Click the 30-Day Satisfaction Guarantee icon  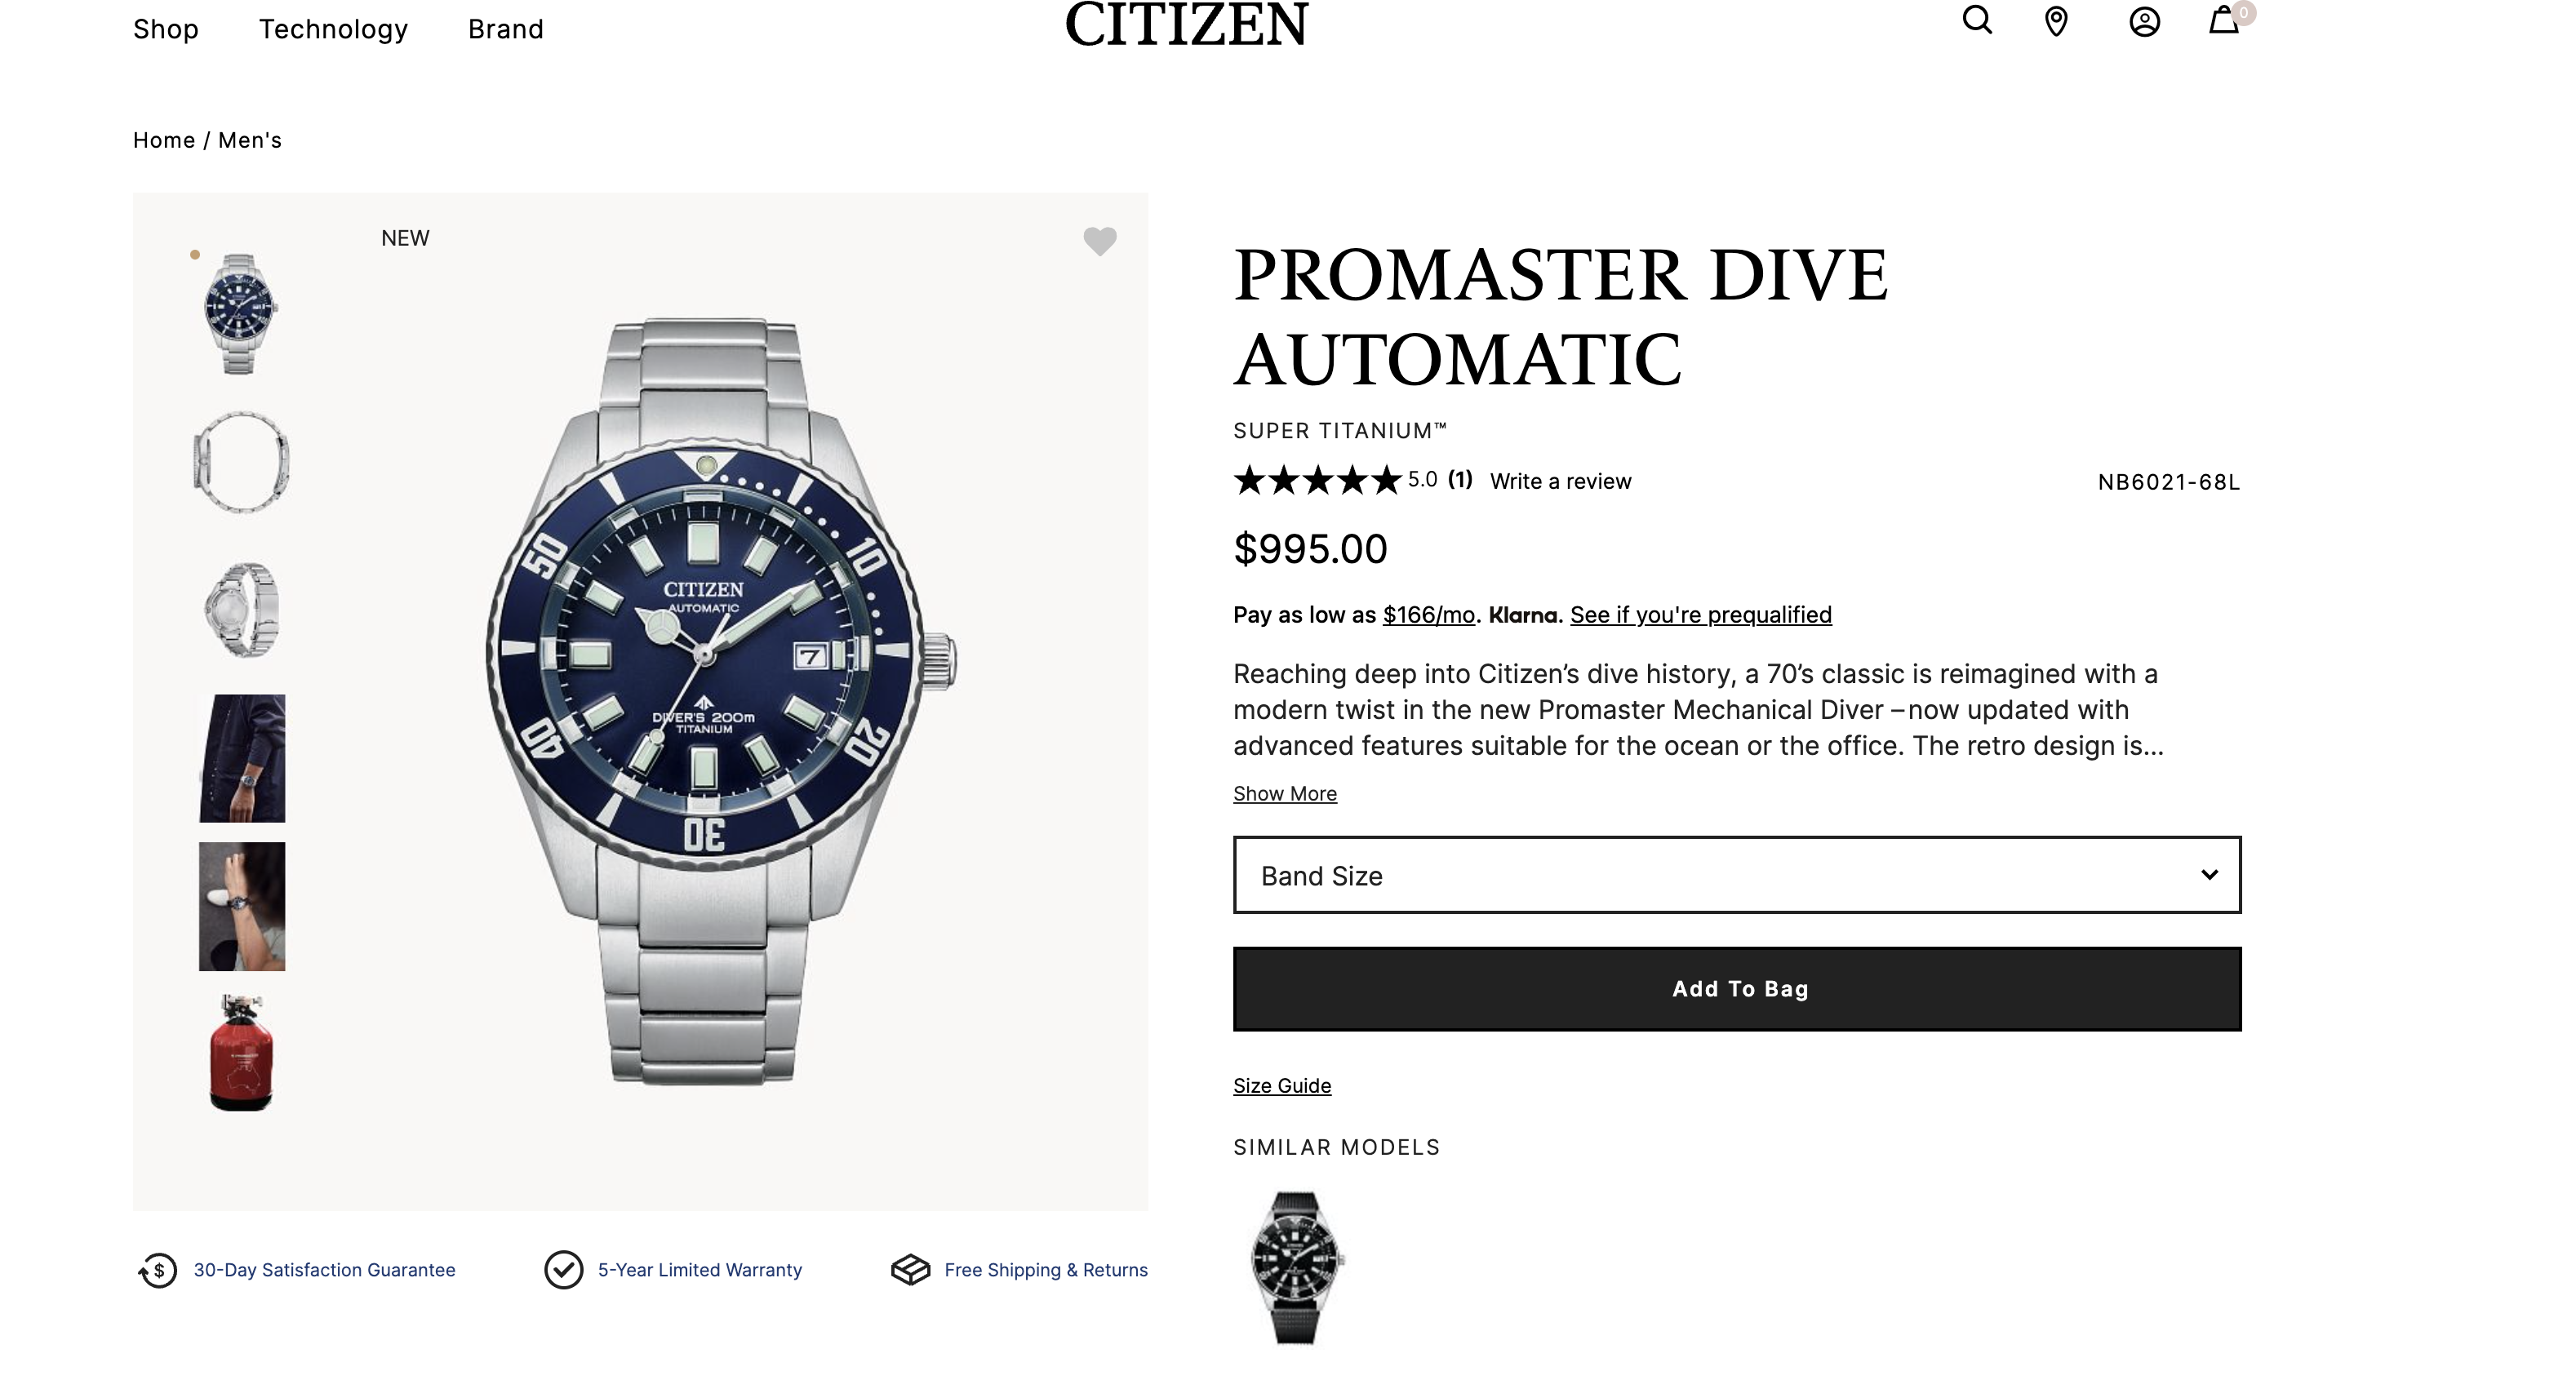coord(158,1270)
